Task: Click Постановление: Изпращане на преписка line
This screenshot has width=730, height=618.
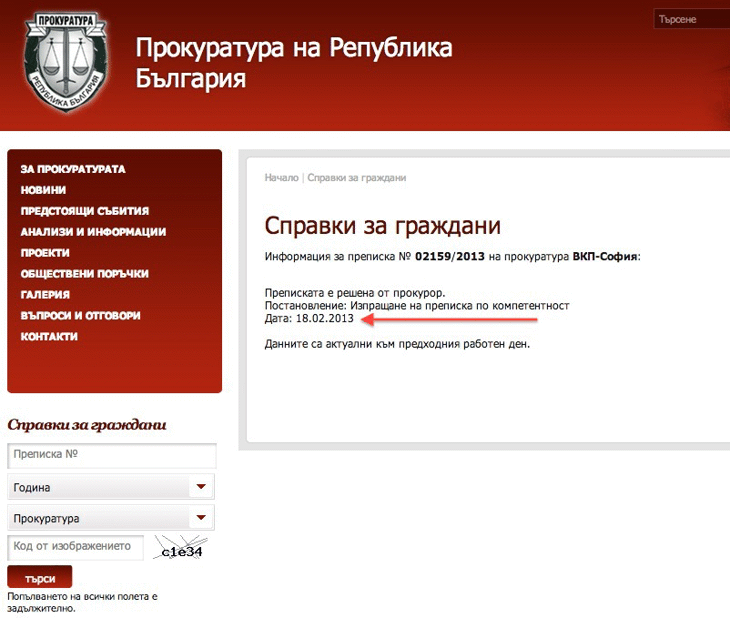Action: (x=417, y=306)
